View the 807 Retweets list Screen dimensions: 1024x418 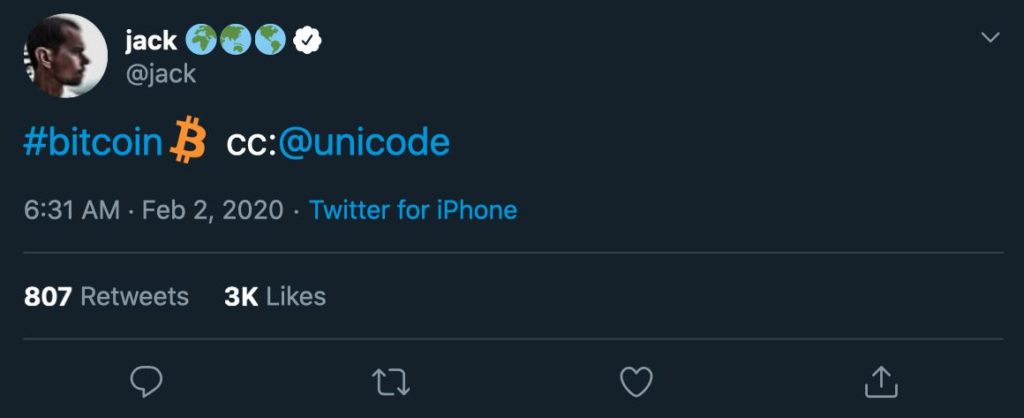pos(106,296)
